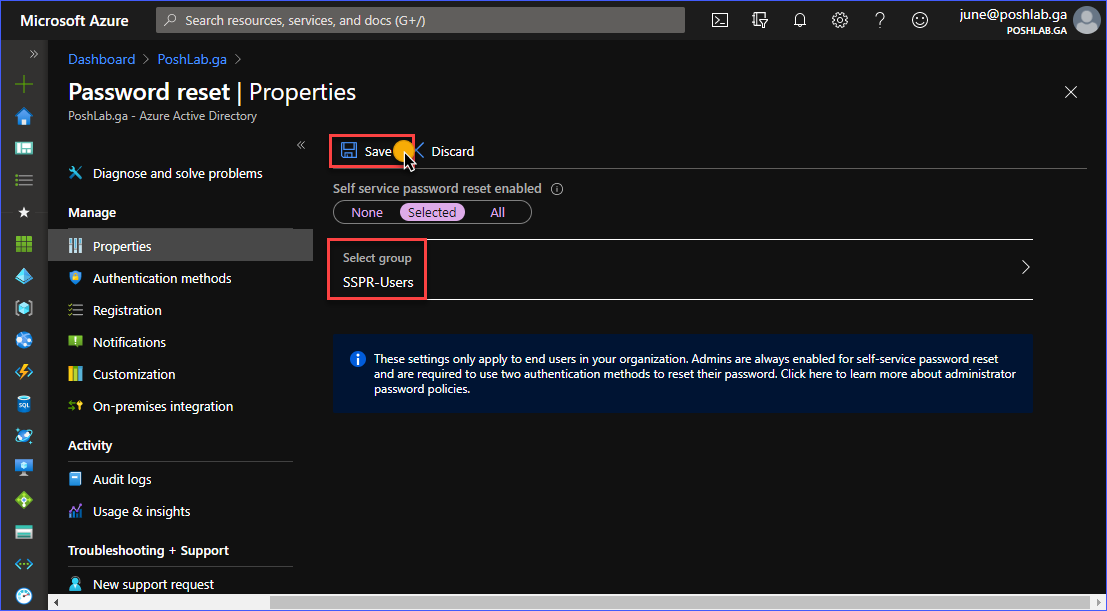Open SQL databases icon
Screen dimensions: 1107x611
pyautogui.click(x=24, y=404)
